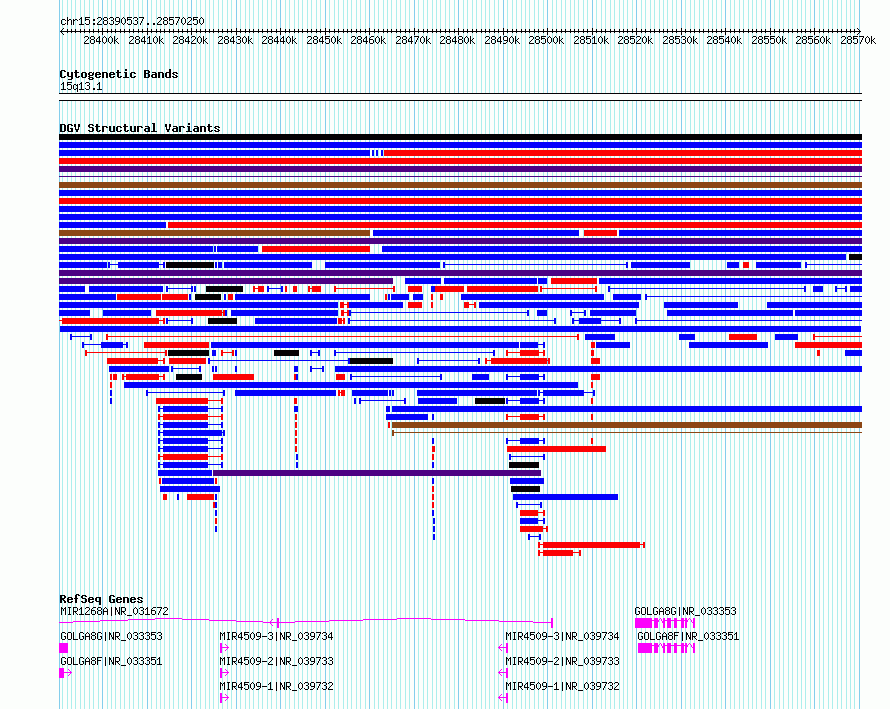Click the 28480k ruler label
The image size is (890, 709).
pyautogui.click(x=457, y=40)
